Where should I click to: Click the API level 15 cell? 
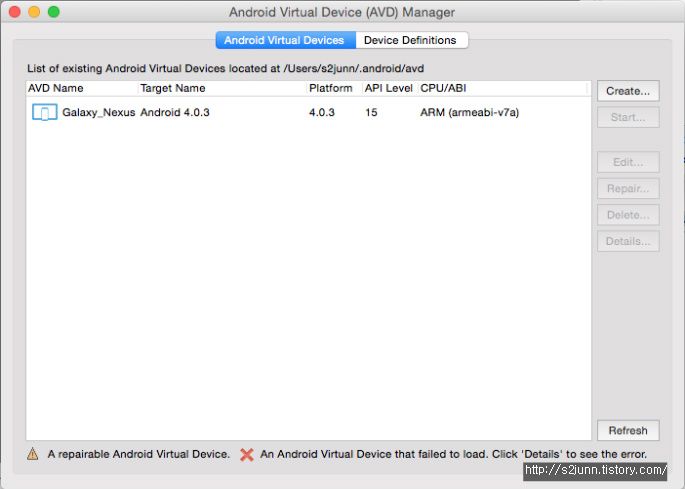pyautogui.click(x=371, y=112)
